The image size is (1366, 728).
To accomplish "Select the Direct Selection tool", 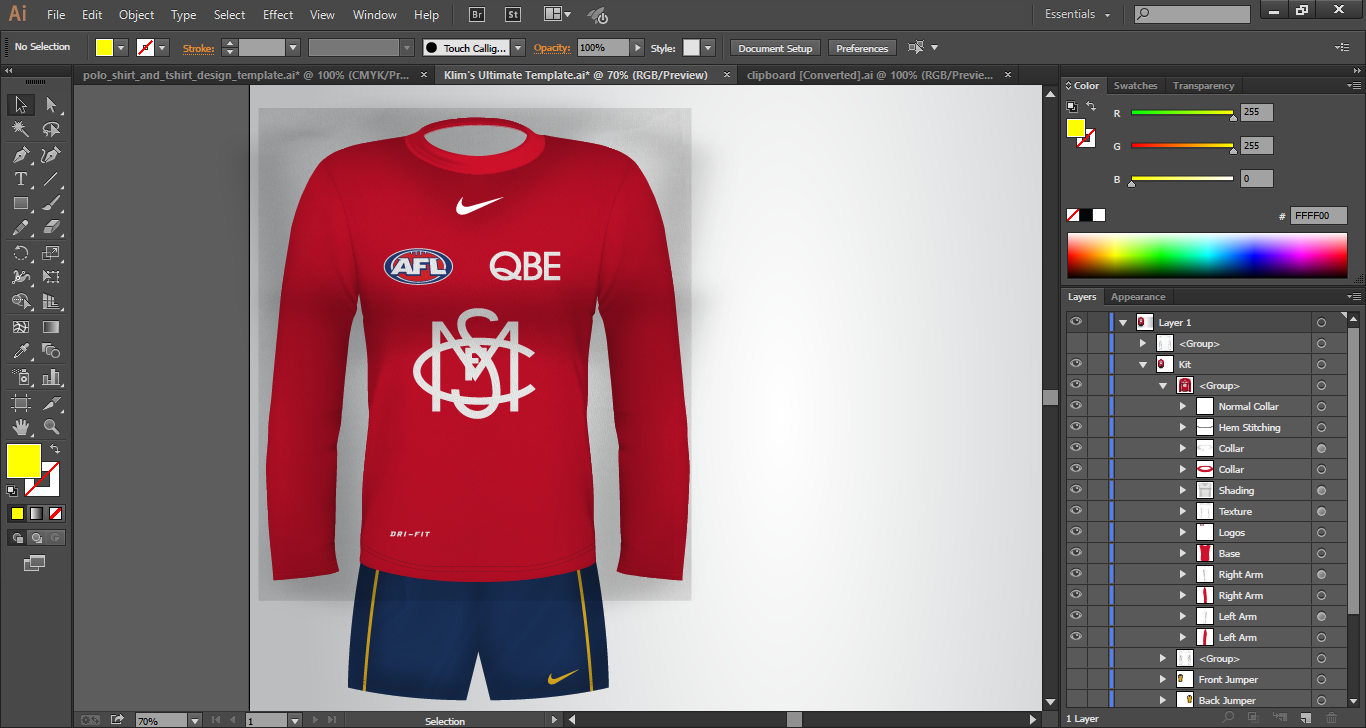I will pyautogui.click(x=51, y=105).
